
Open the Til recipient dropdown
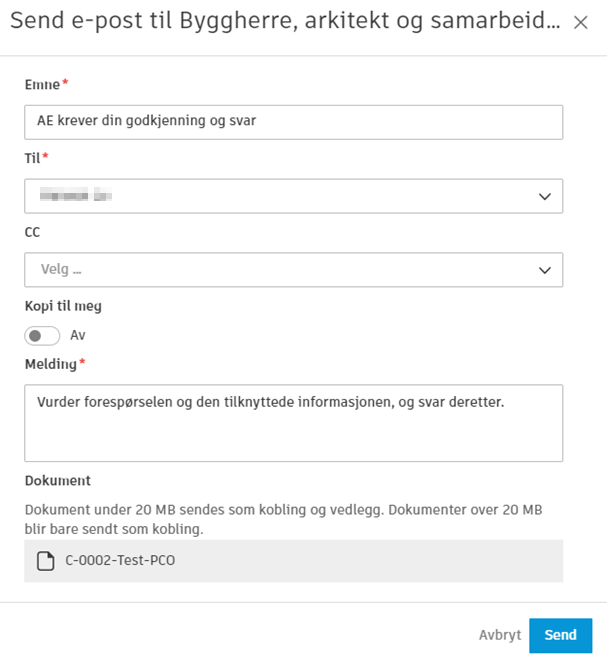[x=293, y=196]
